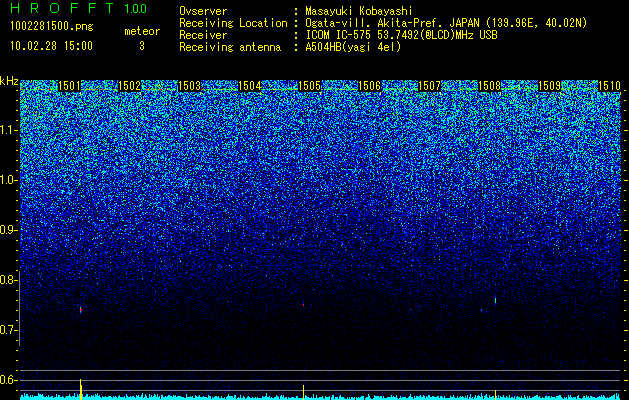Click the green meteor echo near 1508
629x400 pixels.
click(496, 300)
